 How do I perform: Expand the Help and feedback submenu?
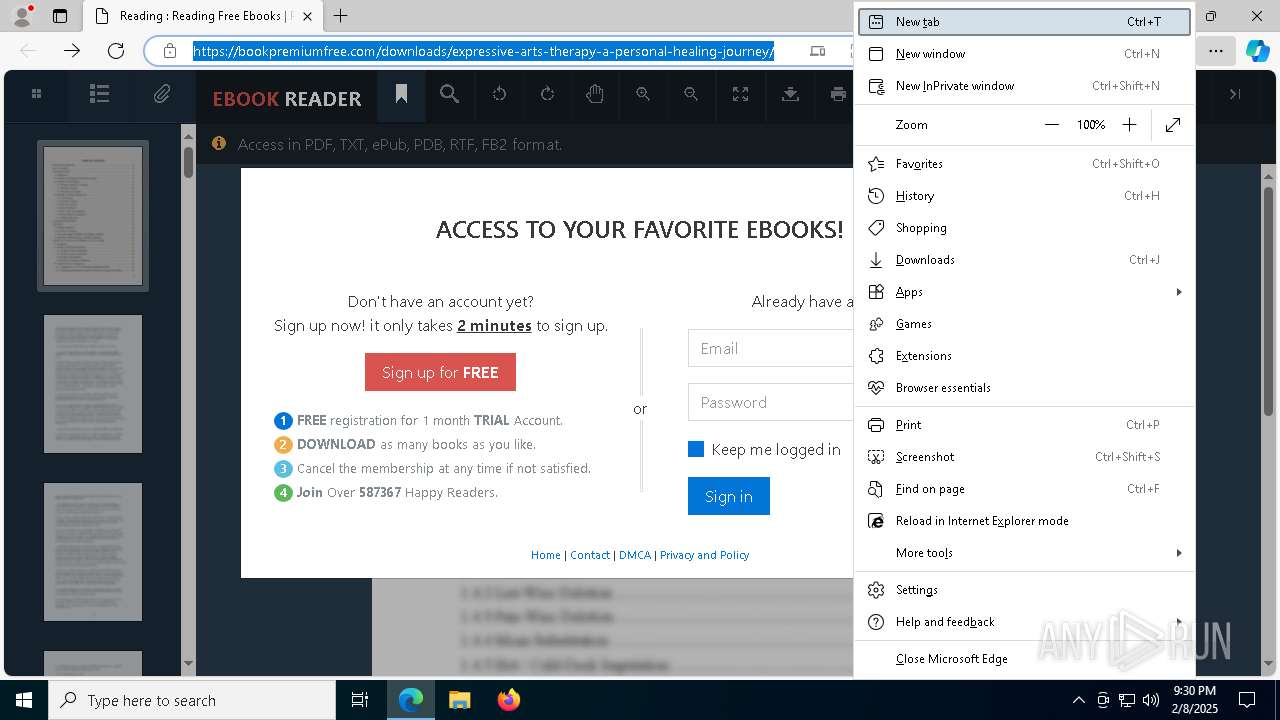(x=1025, y=622)
